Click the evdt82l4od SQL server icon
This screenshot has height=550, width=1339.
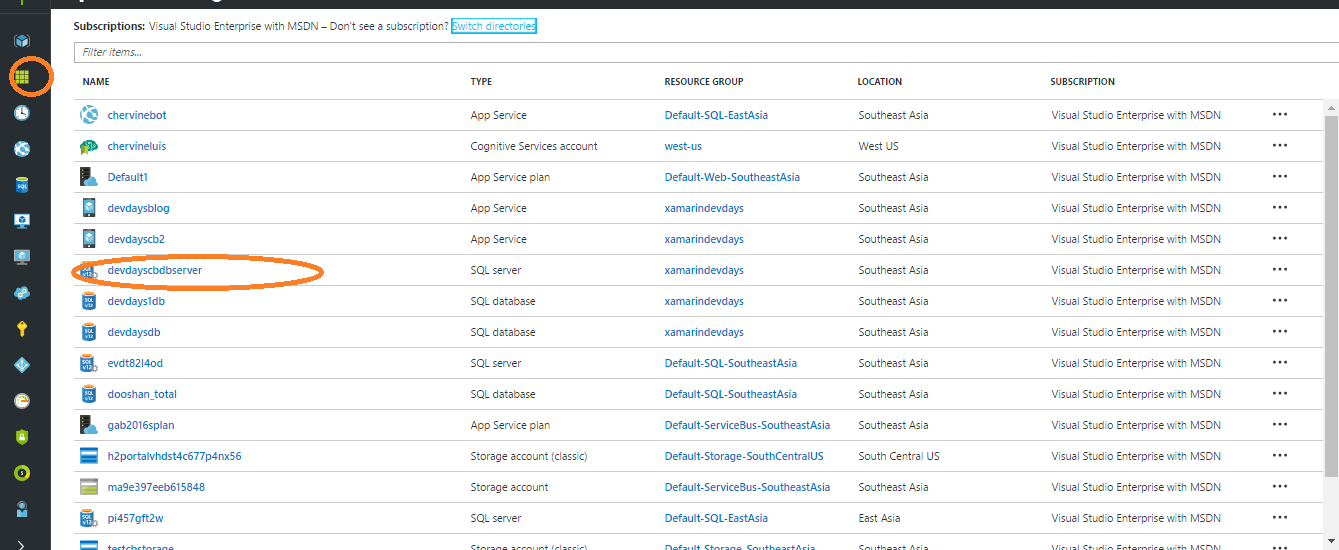tap(89, 363)
